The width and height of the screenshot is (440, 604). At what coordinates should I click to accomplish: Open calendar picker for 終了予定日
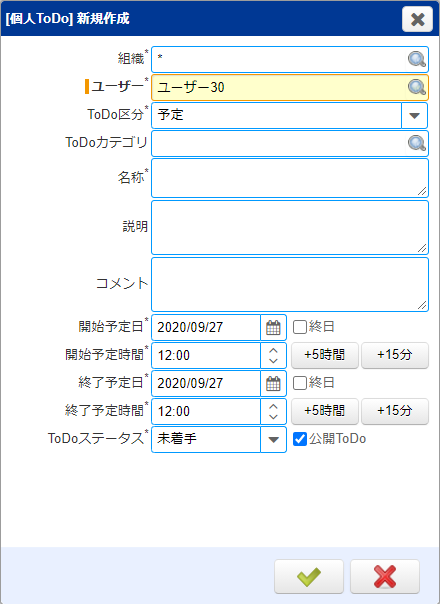coord(273,383)
